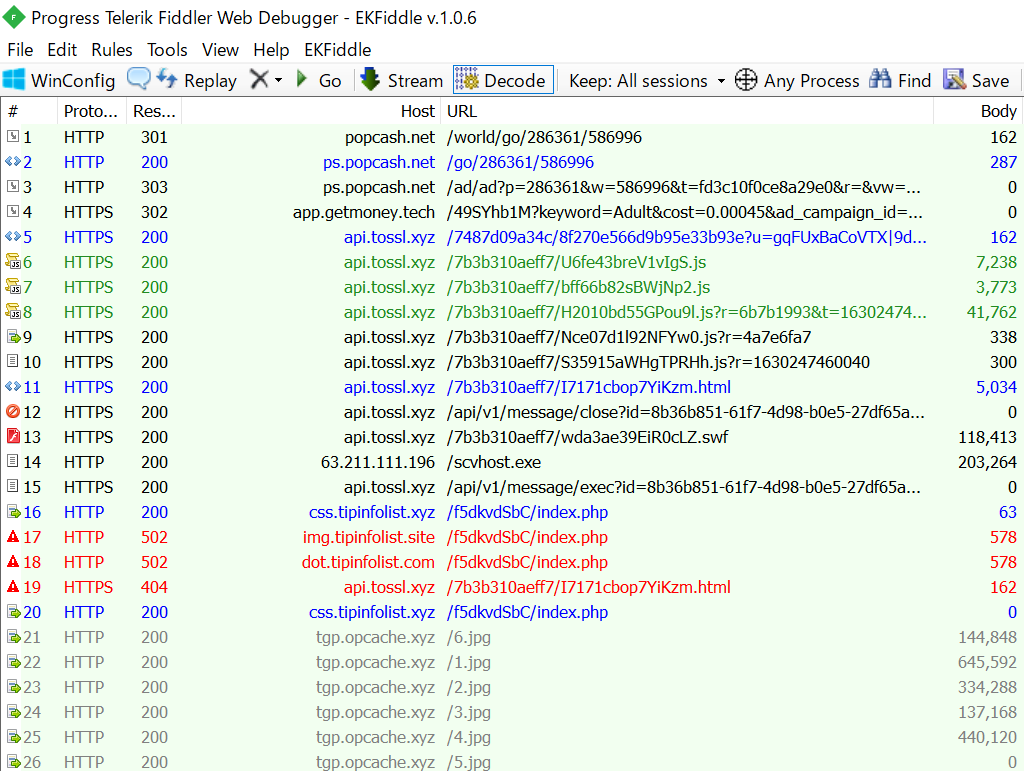Click the green arrow icon of session 9
The width and height of the screenshot is (1024, 771).
[14, 337]
